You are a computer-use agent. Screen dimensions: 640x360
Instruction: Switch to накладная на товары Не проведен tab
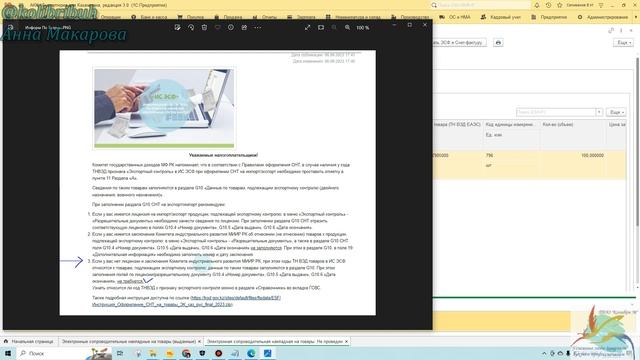pyautogui.click(x=275, y=341)
